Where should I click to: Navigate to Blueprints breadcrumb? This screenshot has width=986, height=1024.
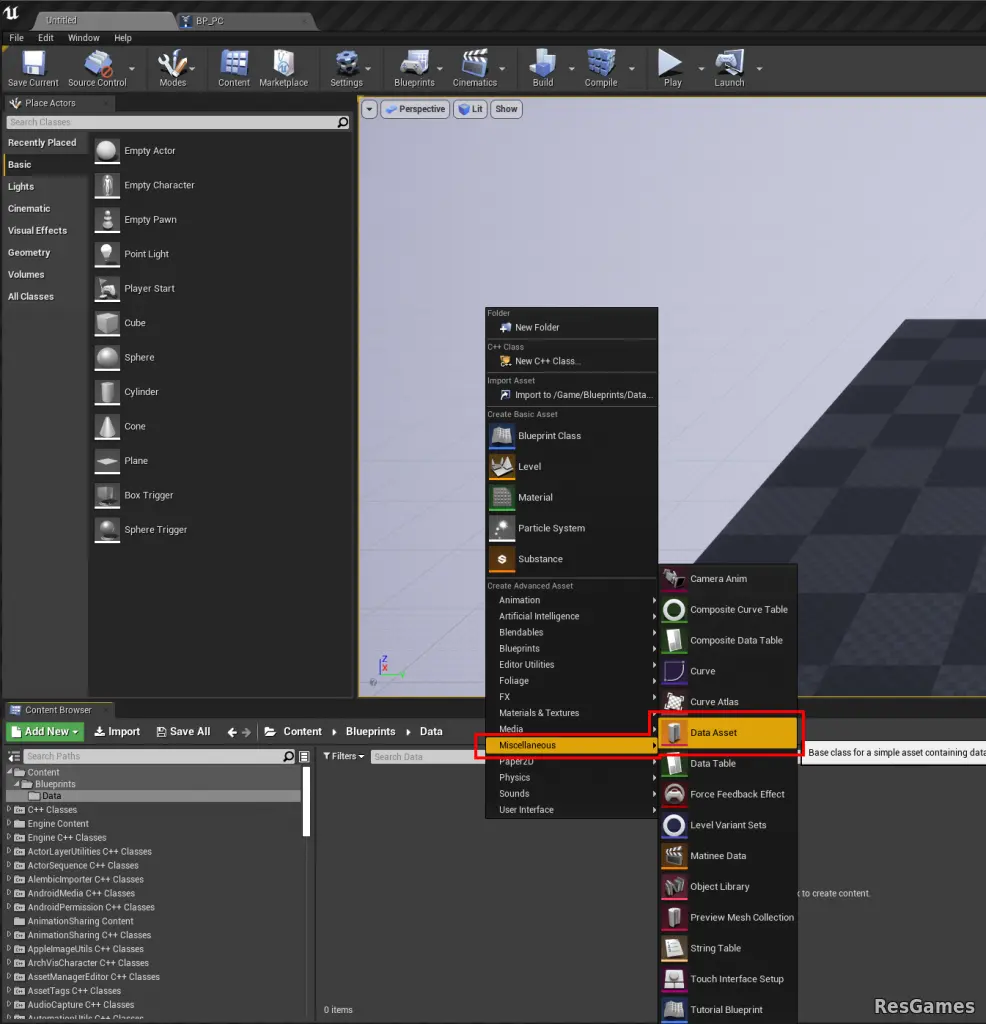coord(370,732)
